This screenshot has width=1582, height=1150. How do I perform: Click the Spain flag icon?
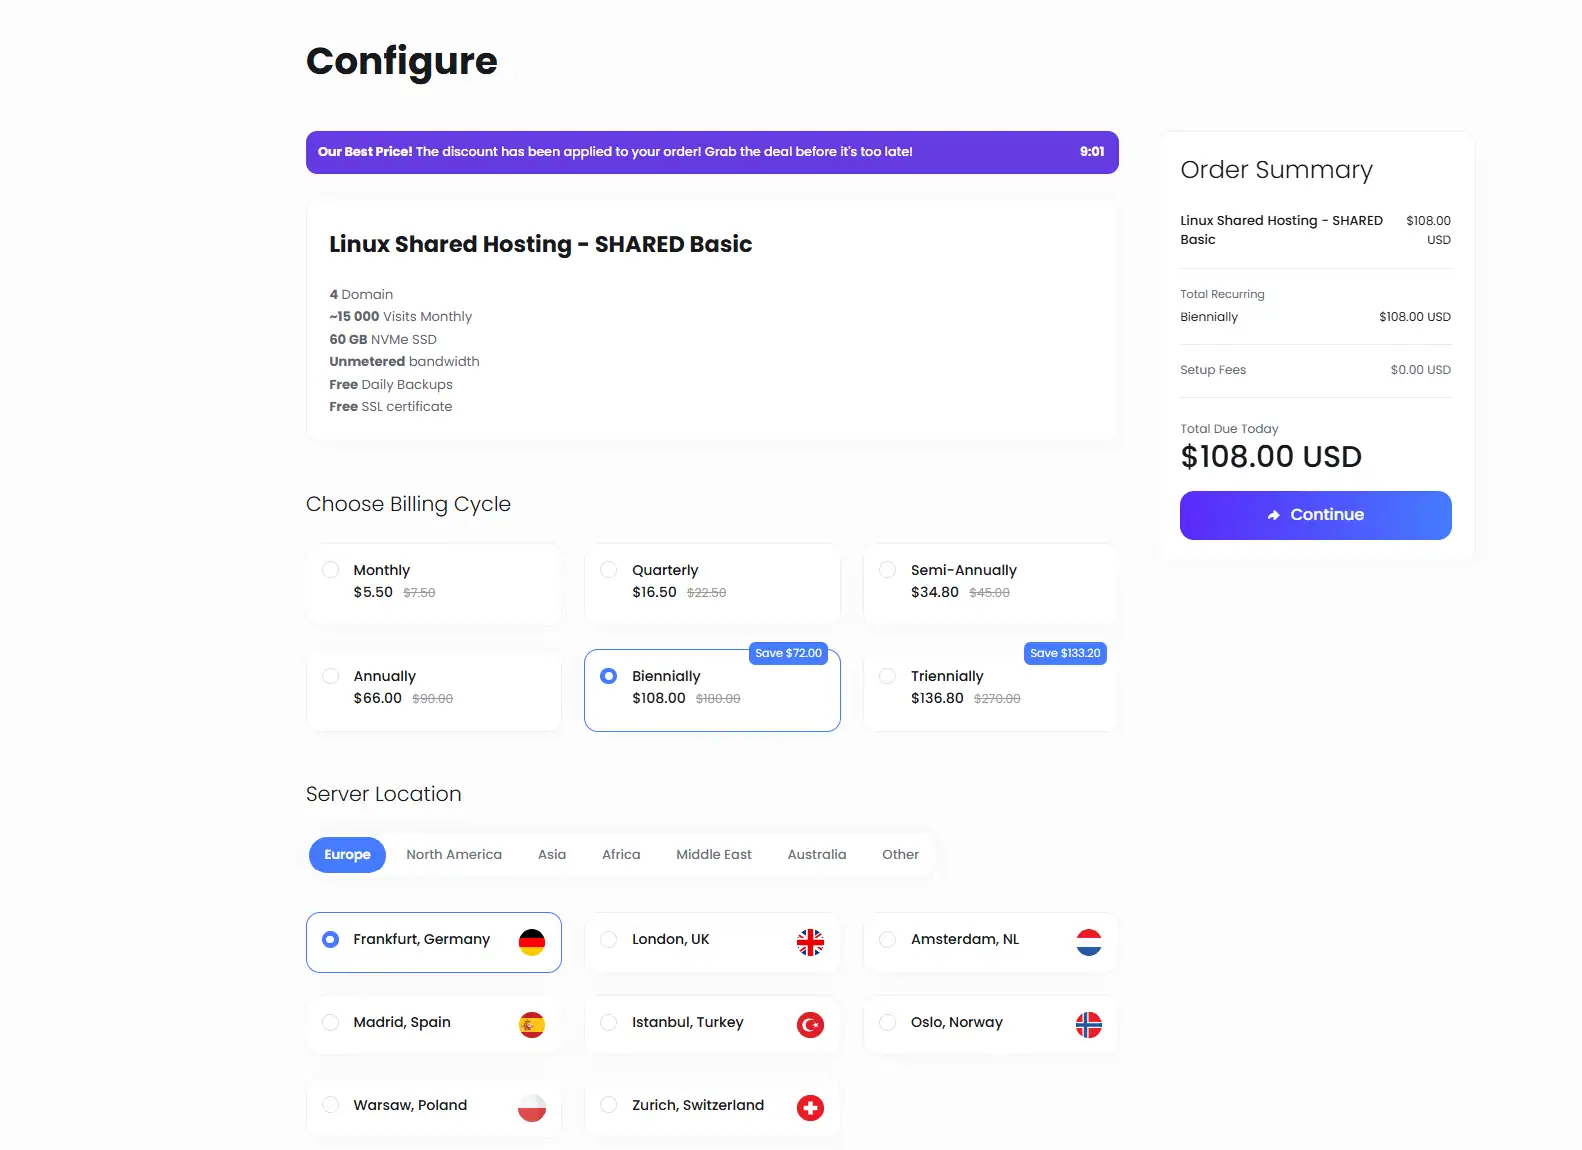click(x=532, y=1025)
